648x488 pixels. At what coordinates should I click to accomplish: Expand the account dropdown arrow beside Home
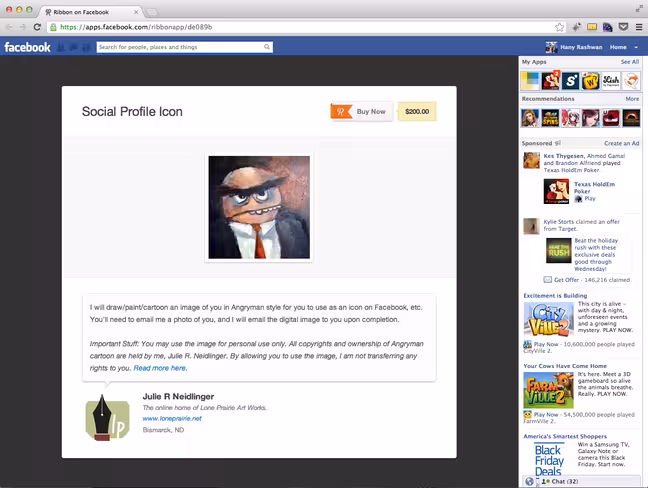pos(636,47)
